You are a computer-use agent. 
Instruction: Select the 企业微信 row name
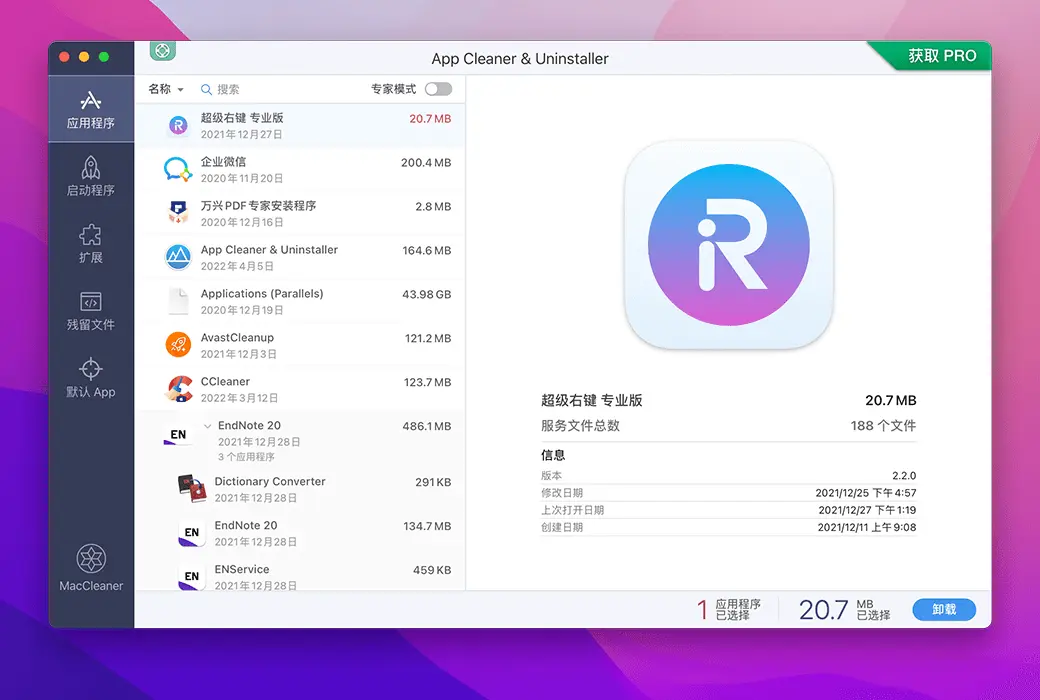click(x=223, y=161)
